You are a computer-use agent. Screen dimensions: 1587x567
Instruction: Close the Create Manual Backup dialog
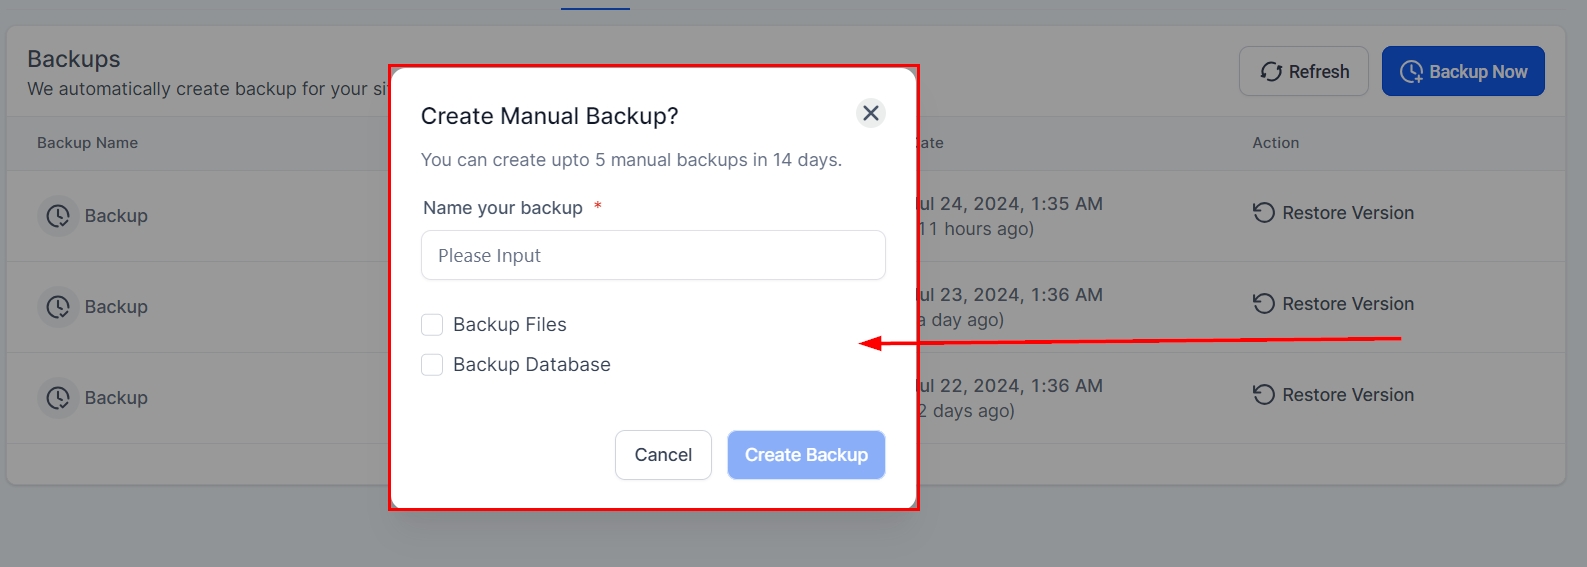871,113
